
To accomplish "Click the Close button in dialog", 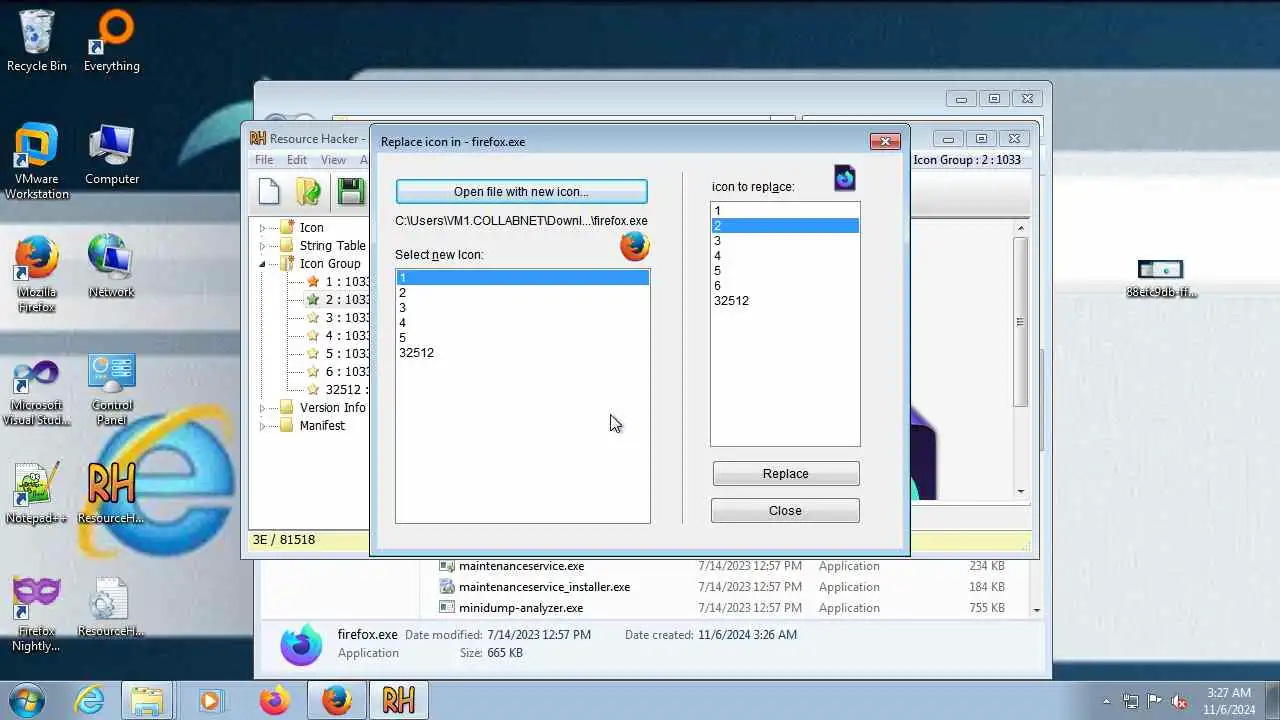I will (785, 510).
